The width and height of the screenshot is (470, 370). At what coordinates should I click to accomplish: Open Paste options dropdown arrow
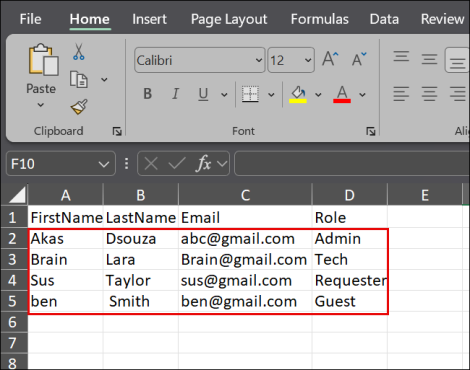coord(41,105)
